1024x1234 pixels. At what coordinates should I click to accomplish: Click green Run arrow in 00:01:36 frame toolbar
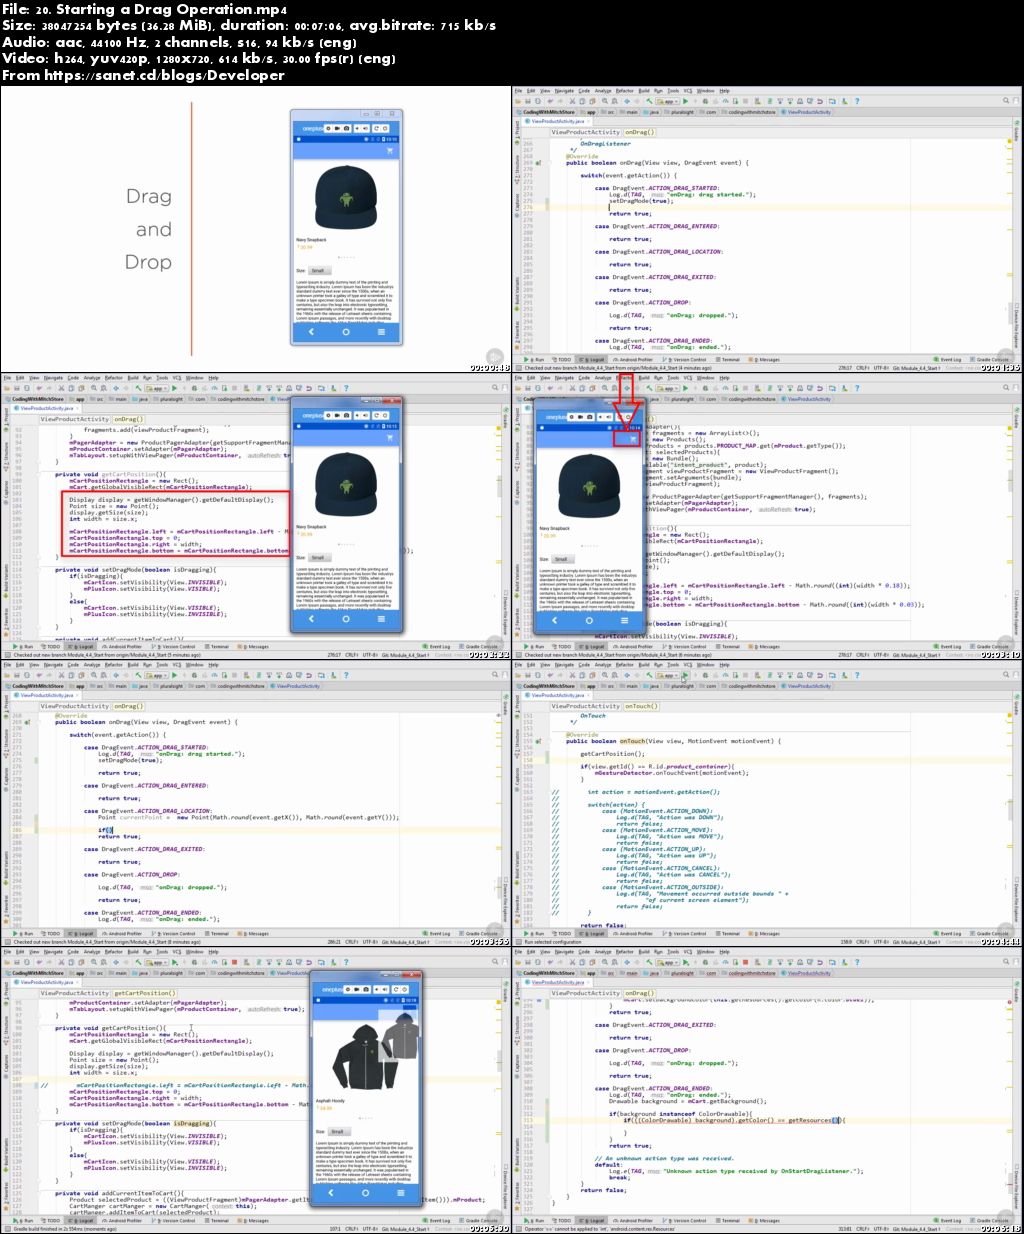click(x=686, y=101)
